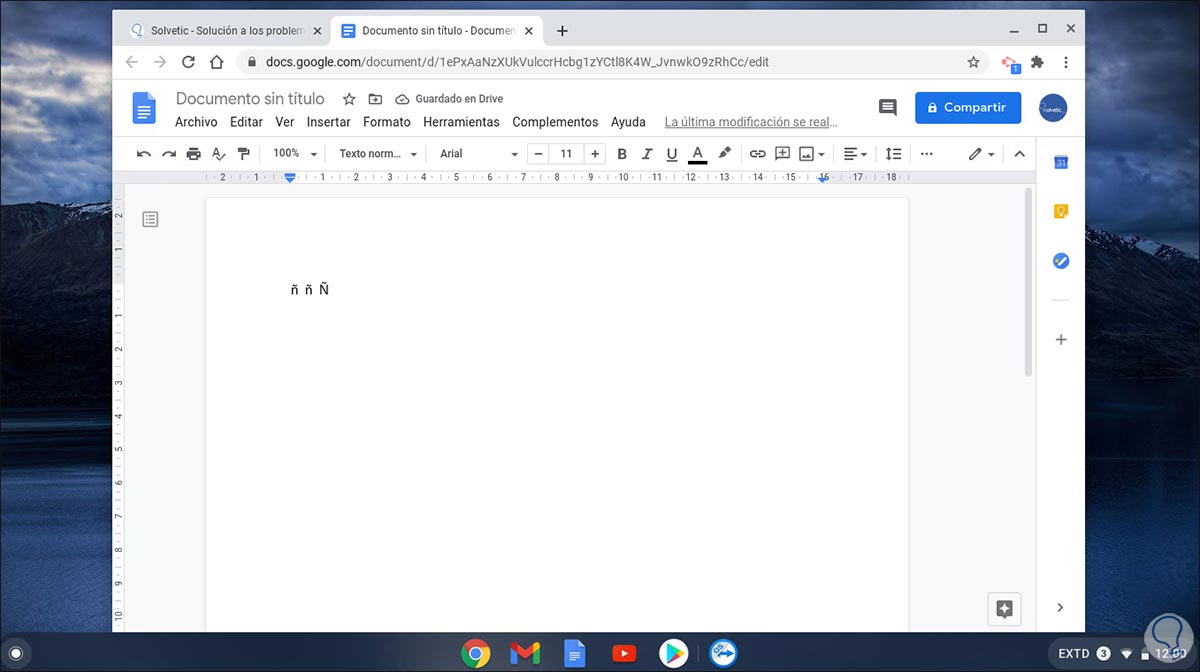Get add-ons with side panel plus
This screenshot has width=1200, height=672.
[x=1061, y=340]
